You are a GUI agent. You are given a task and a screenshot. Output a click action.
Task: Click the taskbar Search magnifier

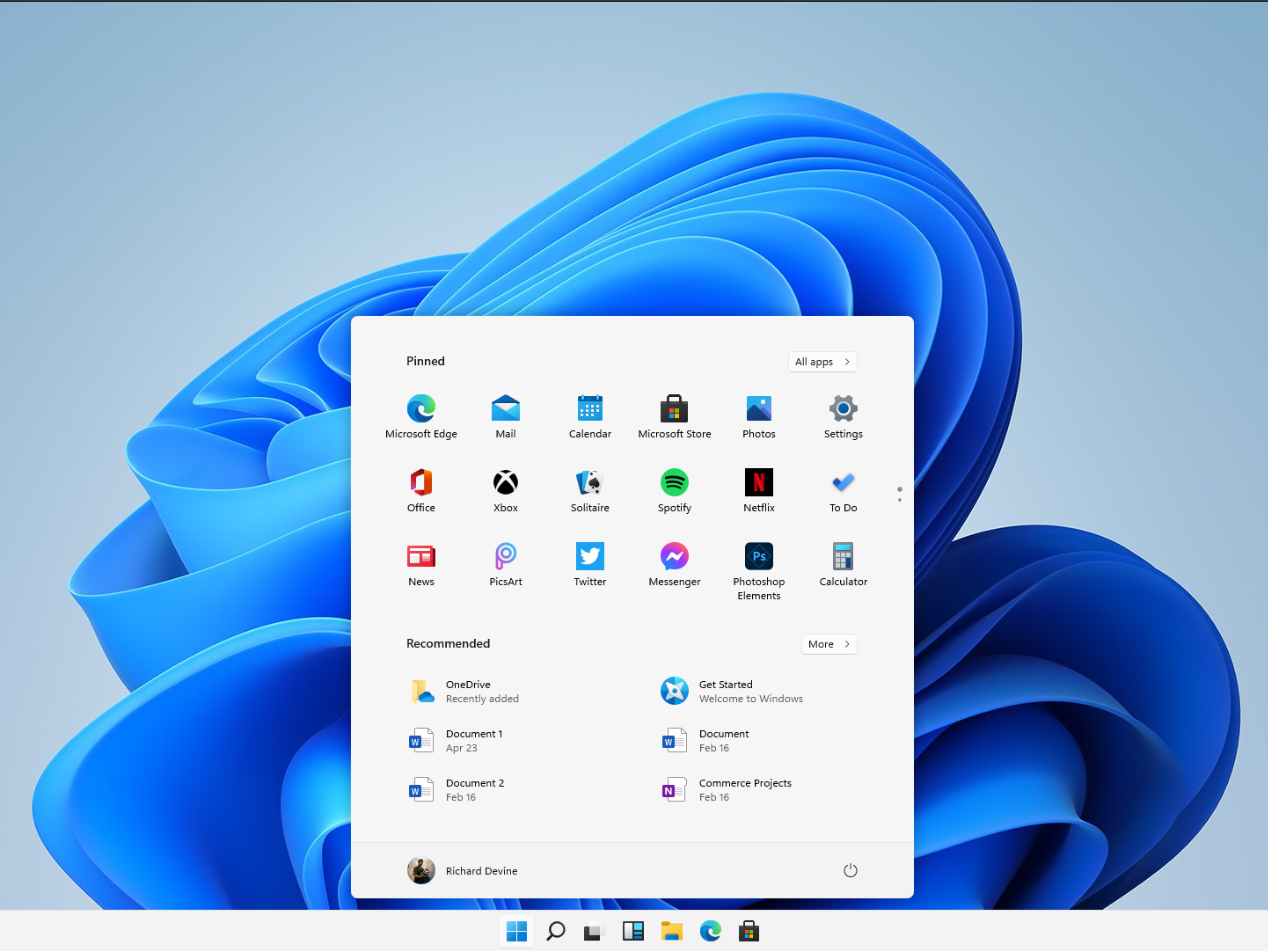(x=556, y=932)
